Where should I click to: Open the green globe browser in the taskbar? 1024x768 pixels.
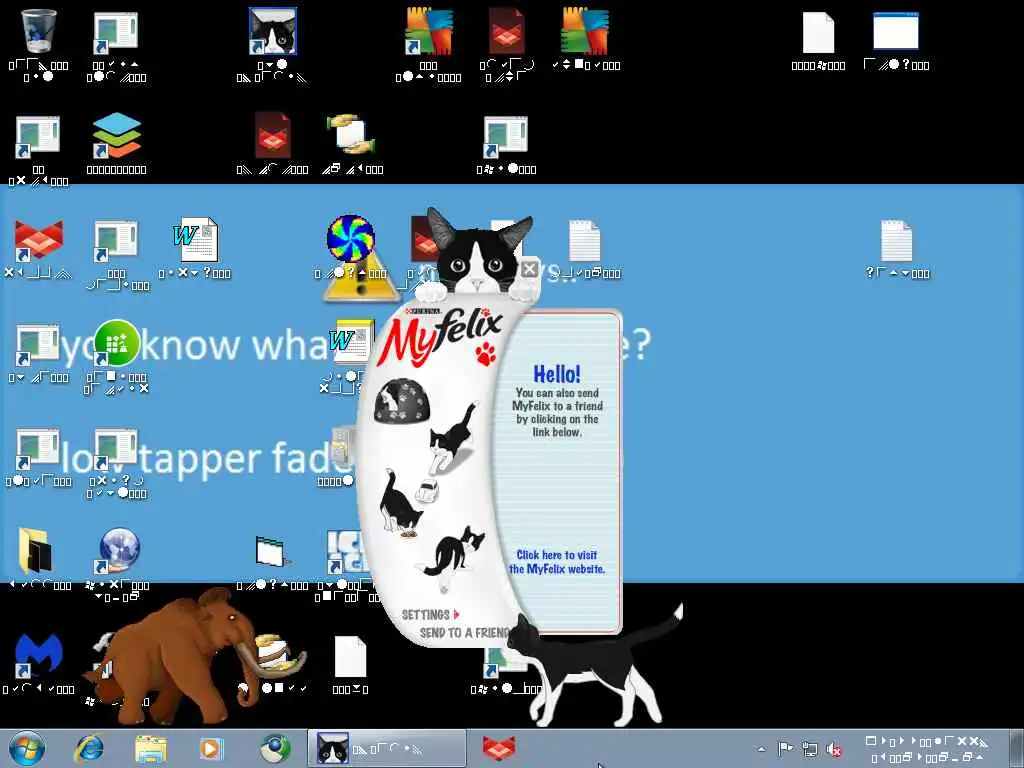point(275,749)
